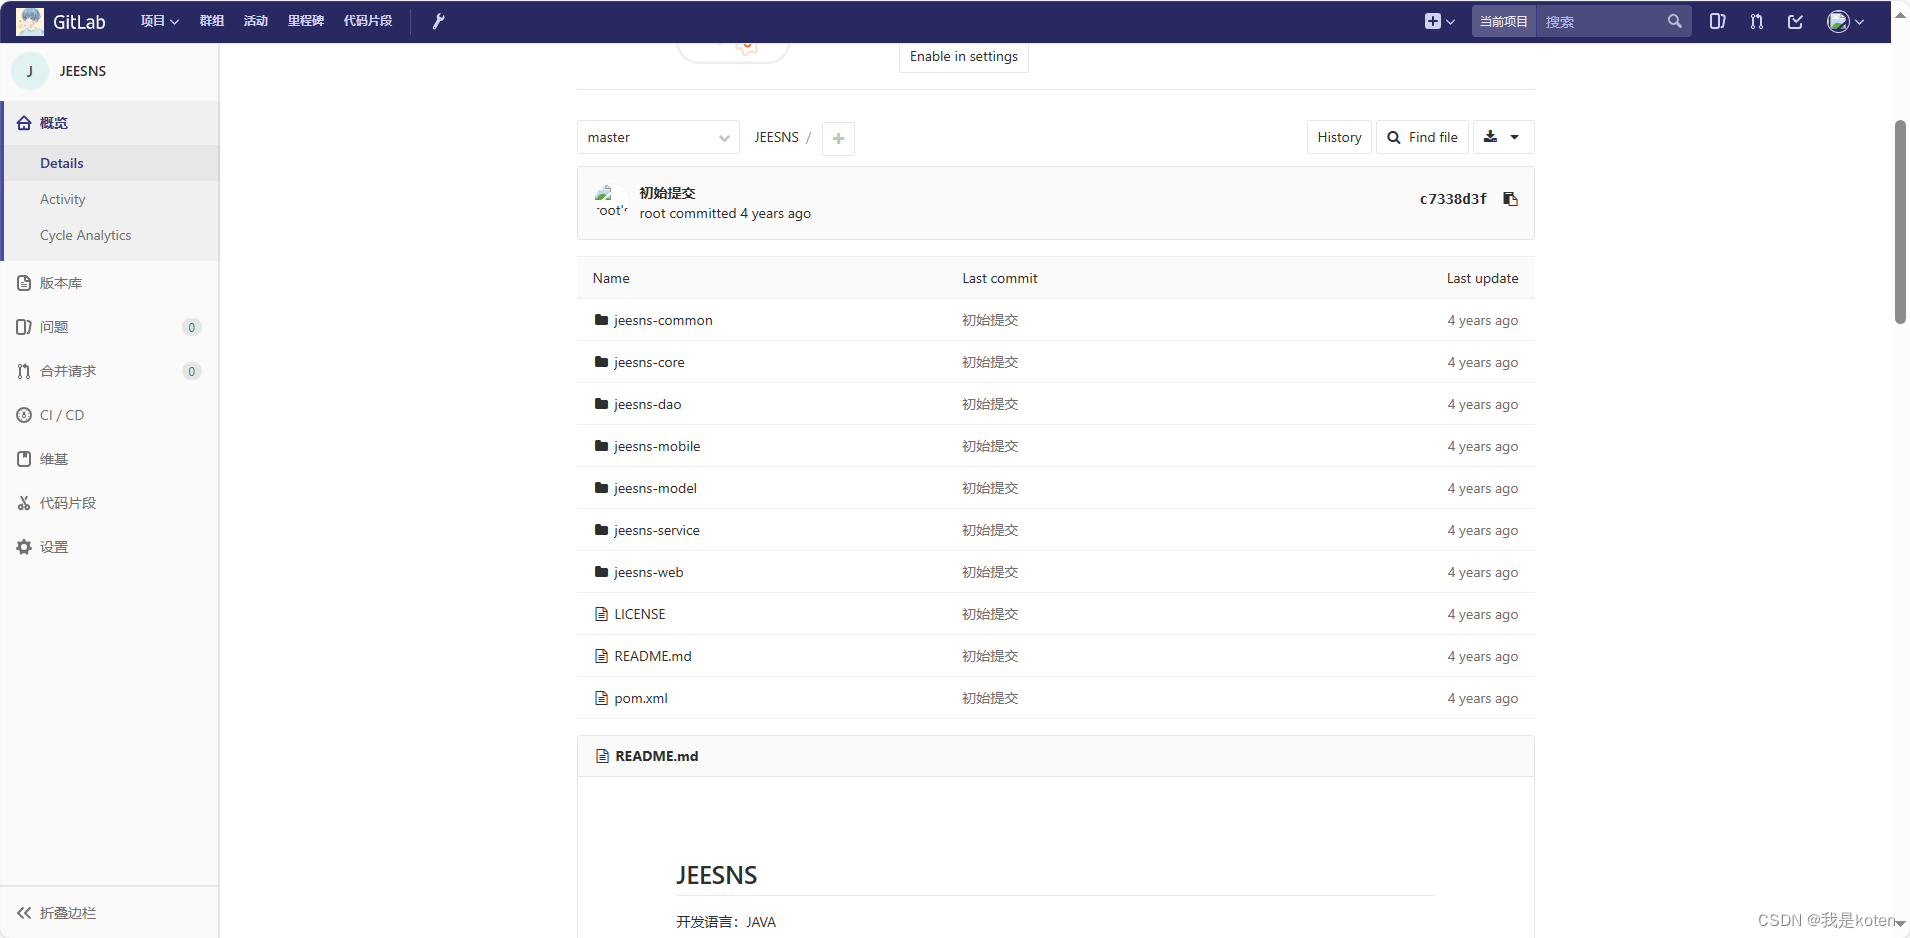Click the README.md preview panel header
The image size is (1910, 938).
pyautogui.click(x=1055, y=756)
